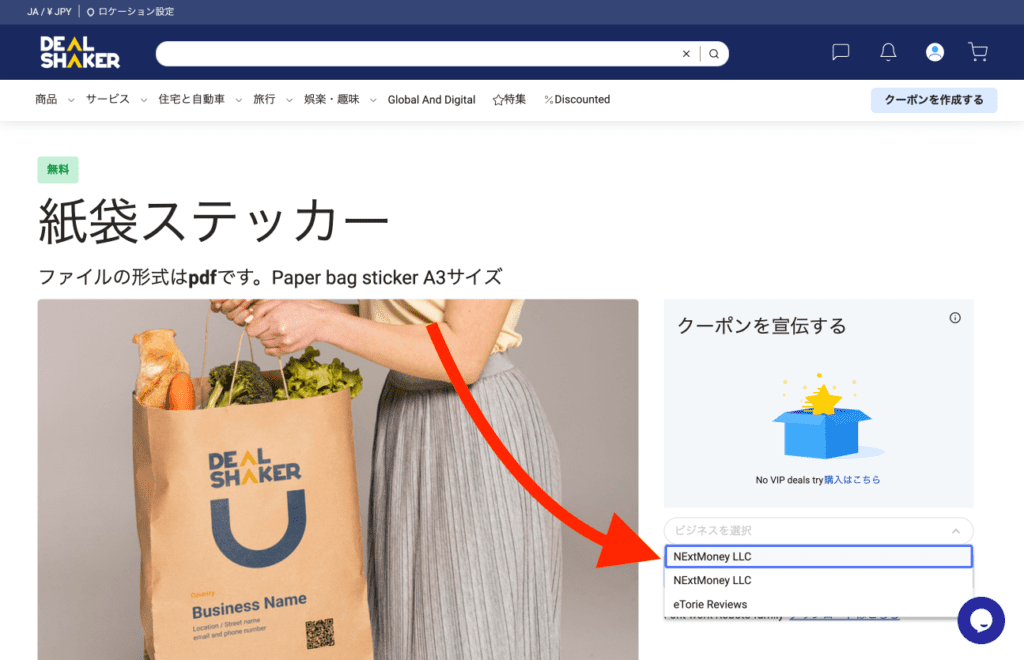Viewport: 1024px width, 660px height.
Task: Open the ロケーション設定 location settings link
Action: (x=136, y=12)
